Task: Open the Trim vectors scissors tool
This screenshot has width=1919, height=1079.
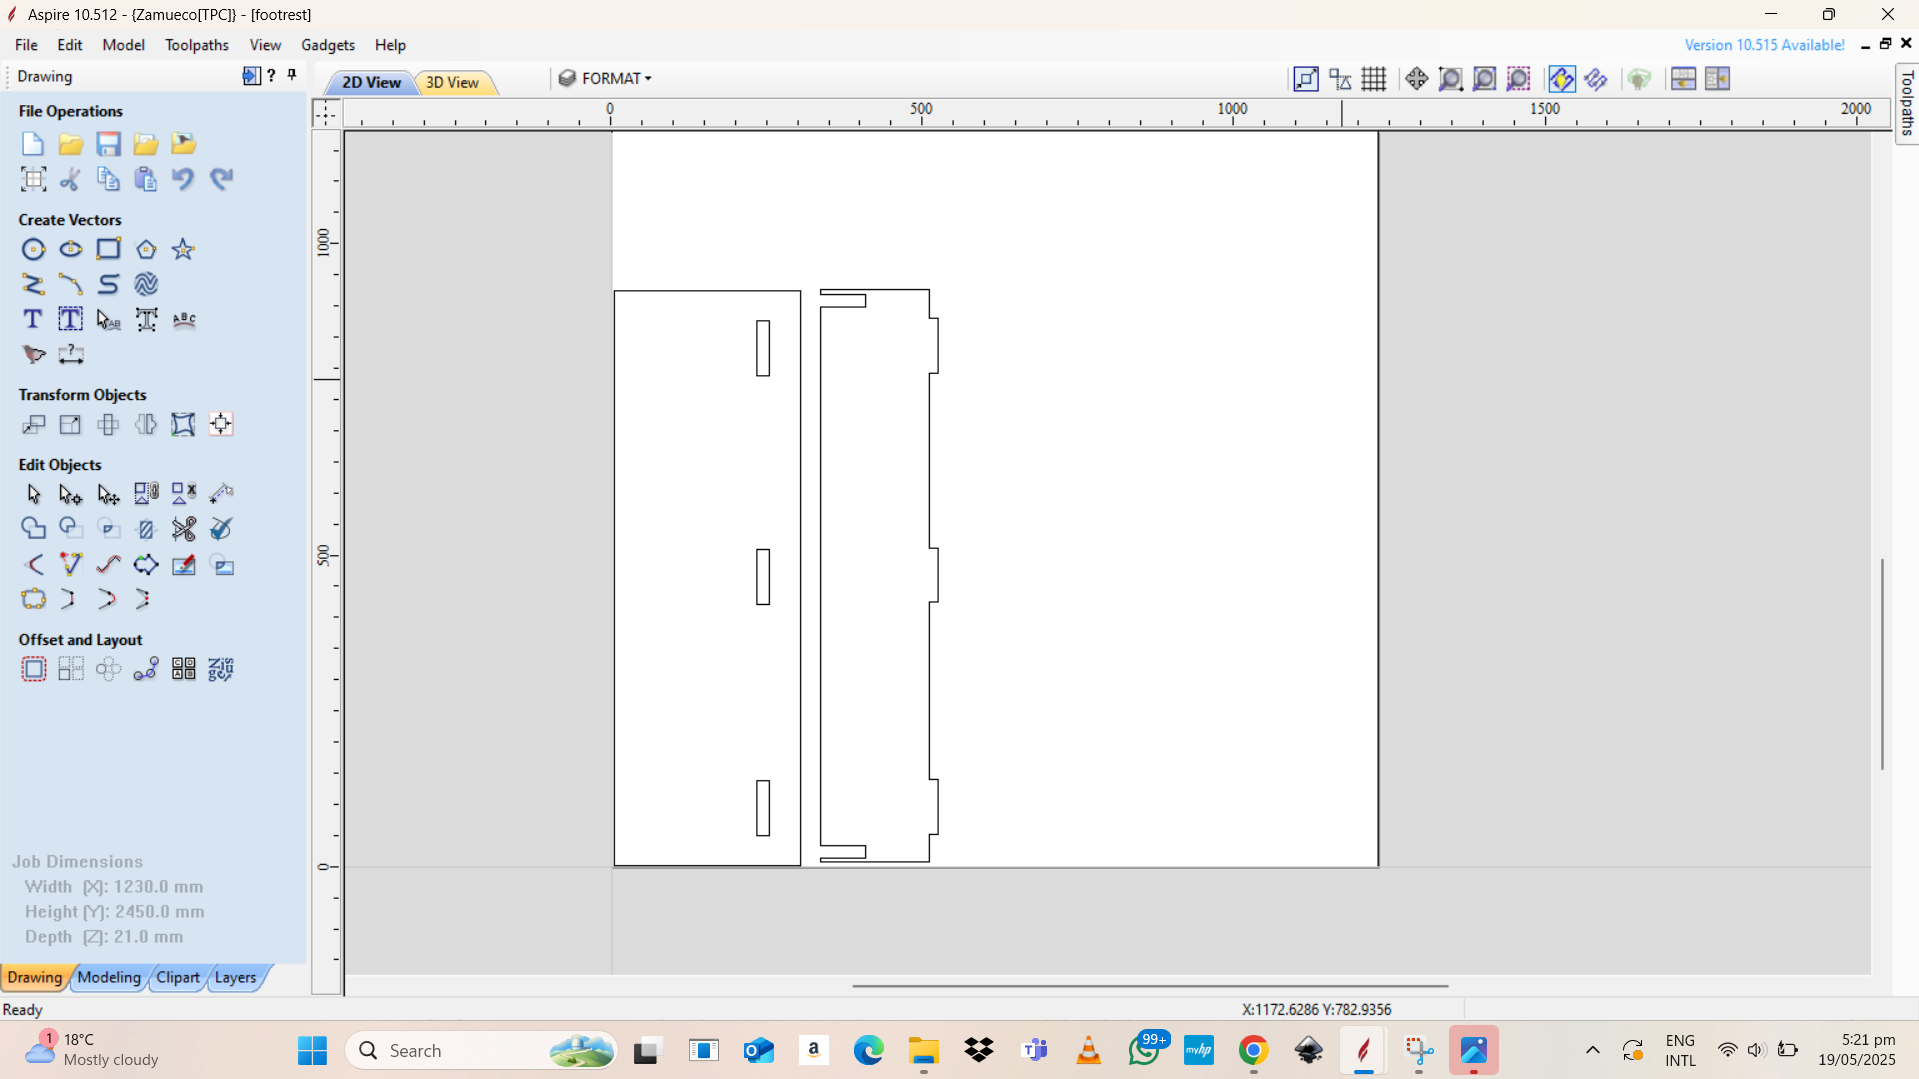Action: pyautogui.click(x=183, y=529)
